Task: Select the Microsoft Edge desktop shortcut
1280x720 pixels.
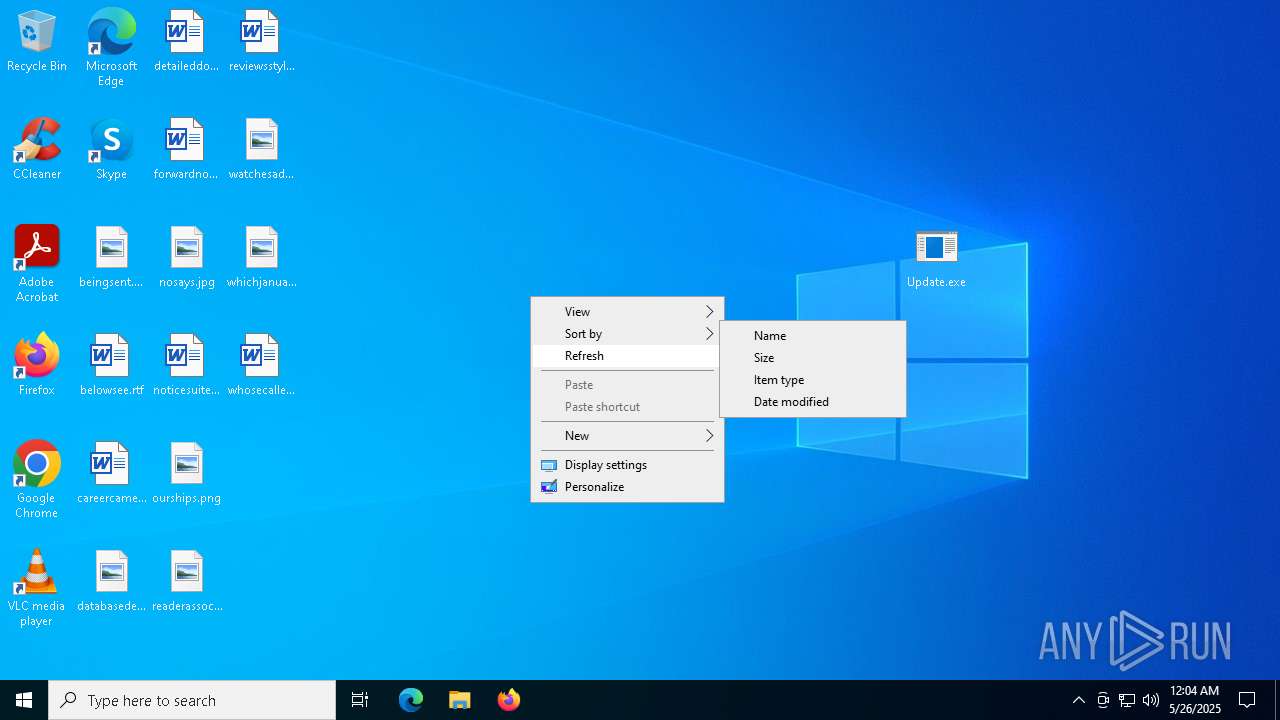Action: click(x=111, y=47)
